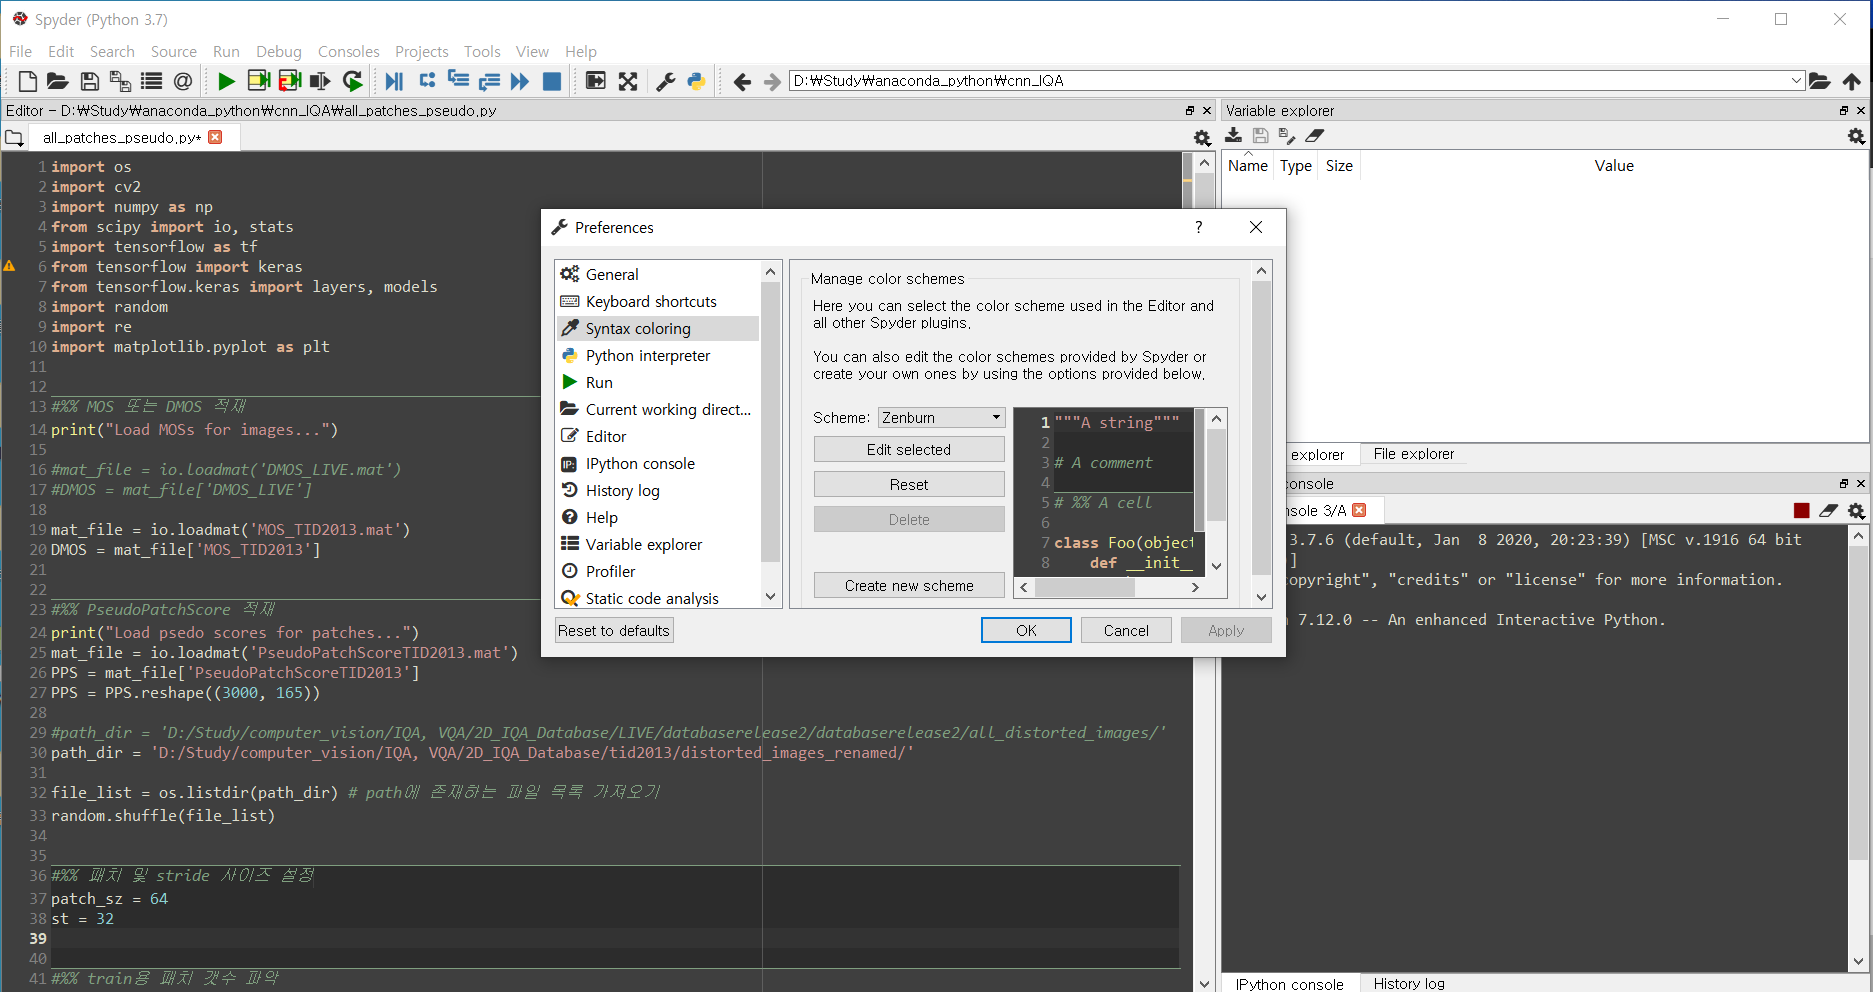Browse for a working directory with the folder icon

[x=1820, y=81]
